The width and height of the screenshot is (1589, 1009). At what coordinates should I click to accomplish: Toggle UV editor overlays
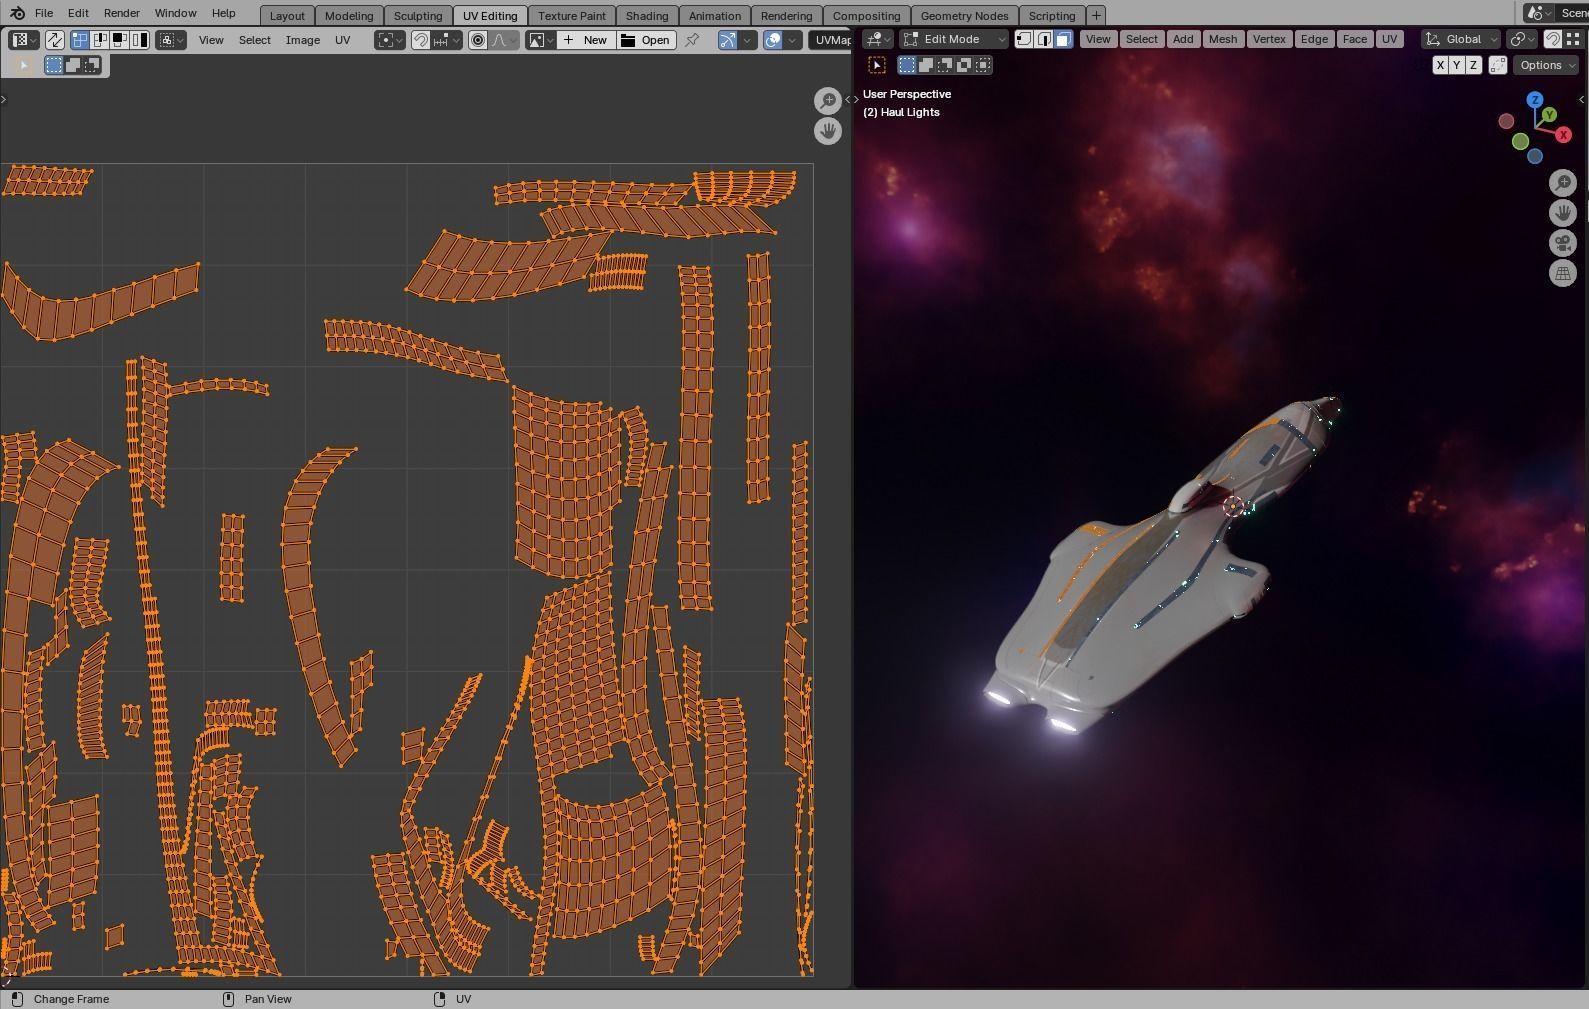pos(773,40)
